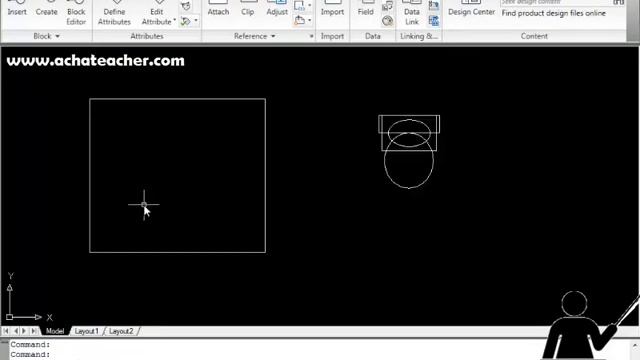Open the Data Link tool
Viewport: 640px width, 360px height.
(412, 13)
